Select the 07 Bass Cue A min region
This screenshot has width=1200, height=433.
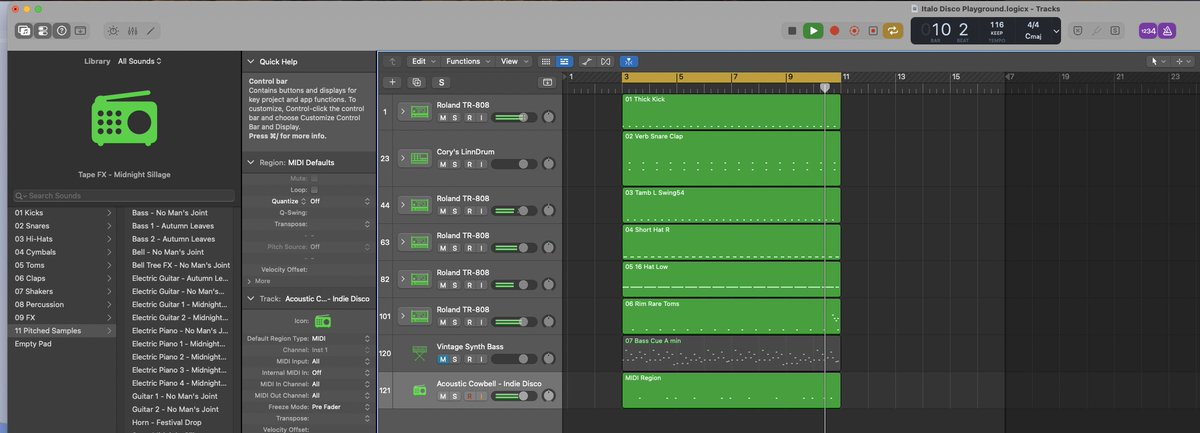(x=731, y=352)
